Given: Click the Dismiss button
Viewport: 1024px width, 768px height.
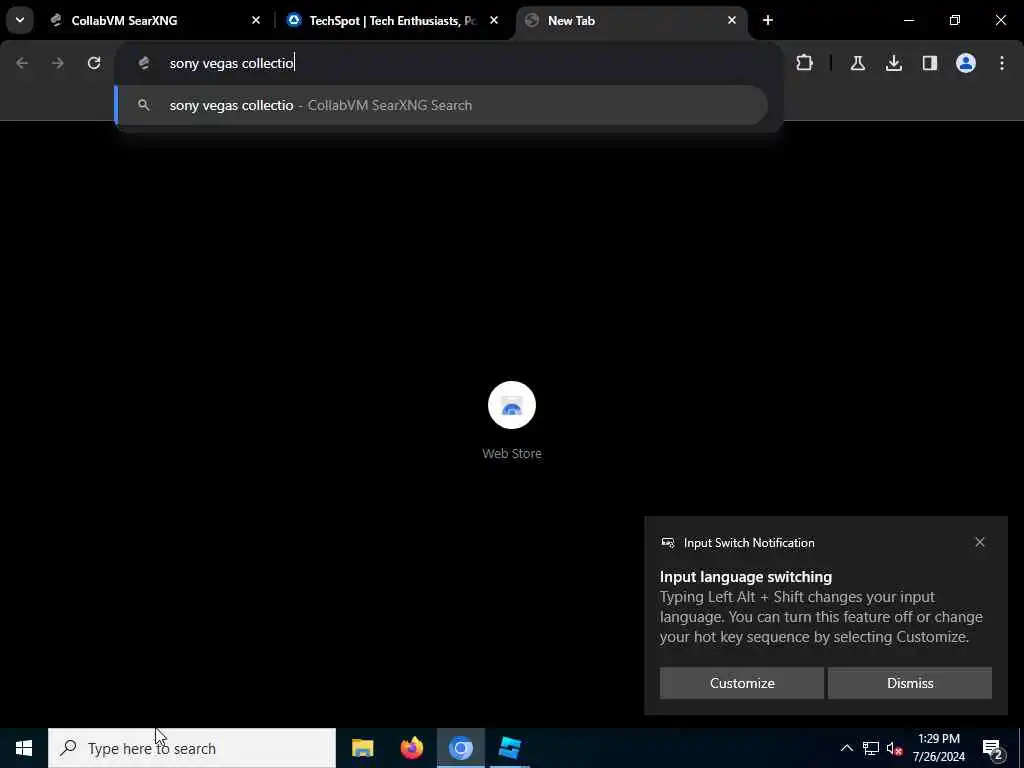Looking at the screenshot, I should pos(910,683).
